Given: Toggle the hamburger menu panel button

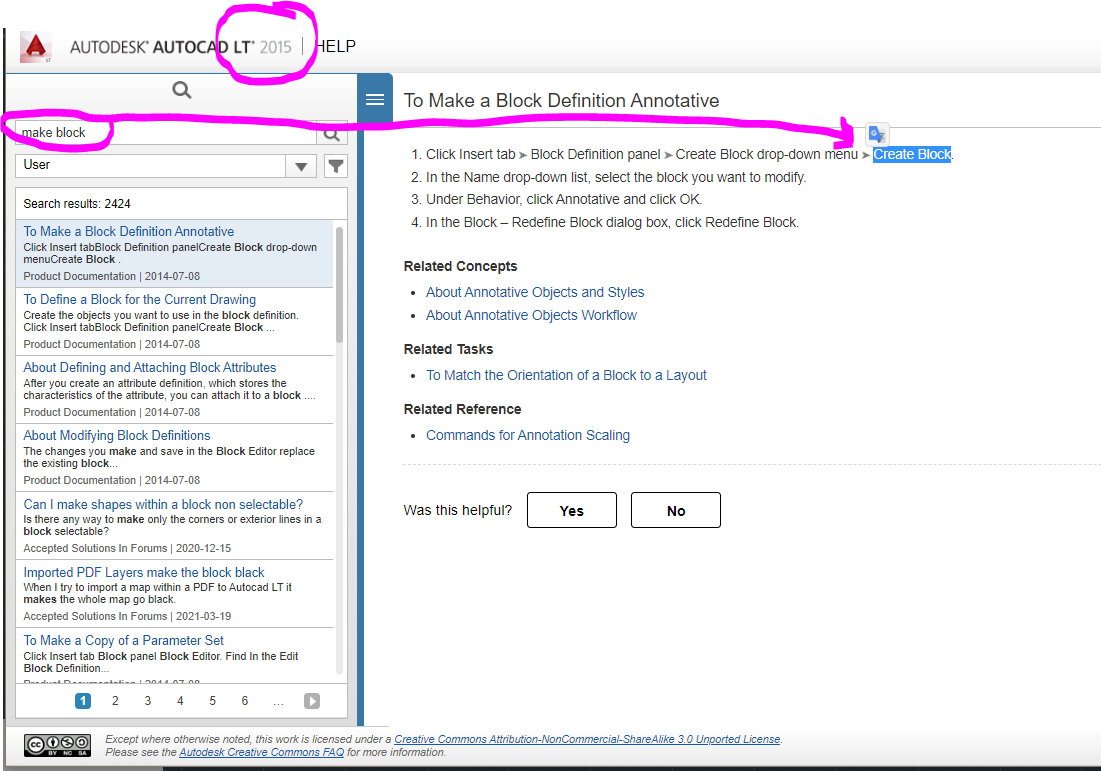Looking at the screenshot, I should coord(375,100).
